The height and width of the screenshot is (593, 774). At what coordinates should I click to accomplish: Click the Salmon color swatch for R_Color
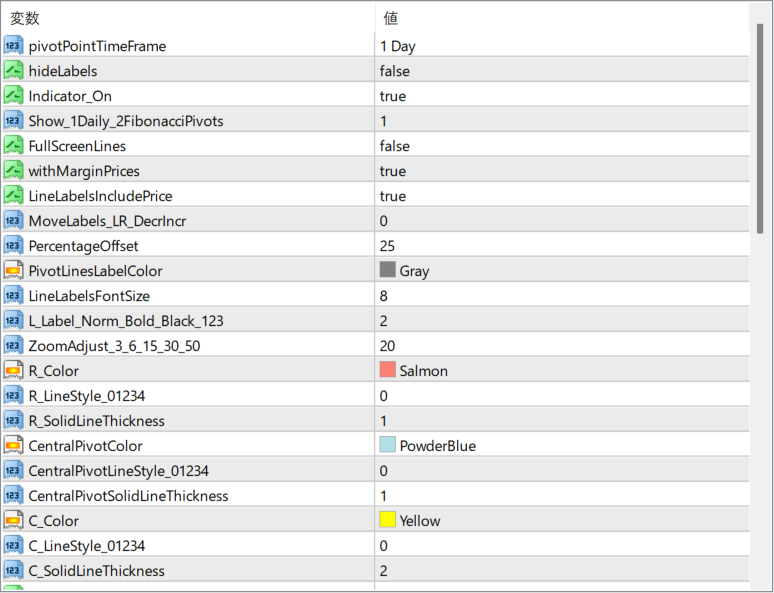[x=388, y=371]
